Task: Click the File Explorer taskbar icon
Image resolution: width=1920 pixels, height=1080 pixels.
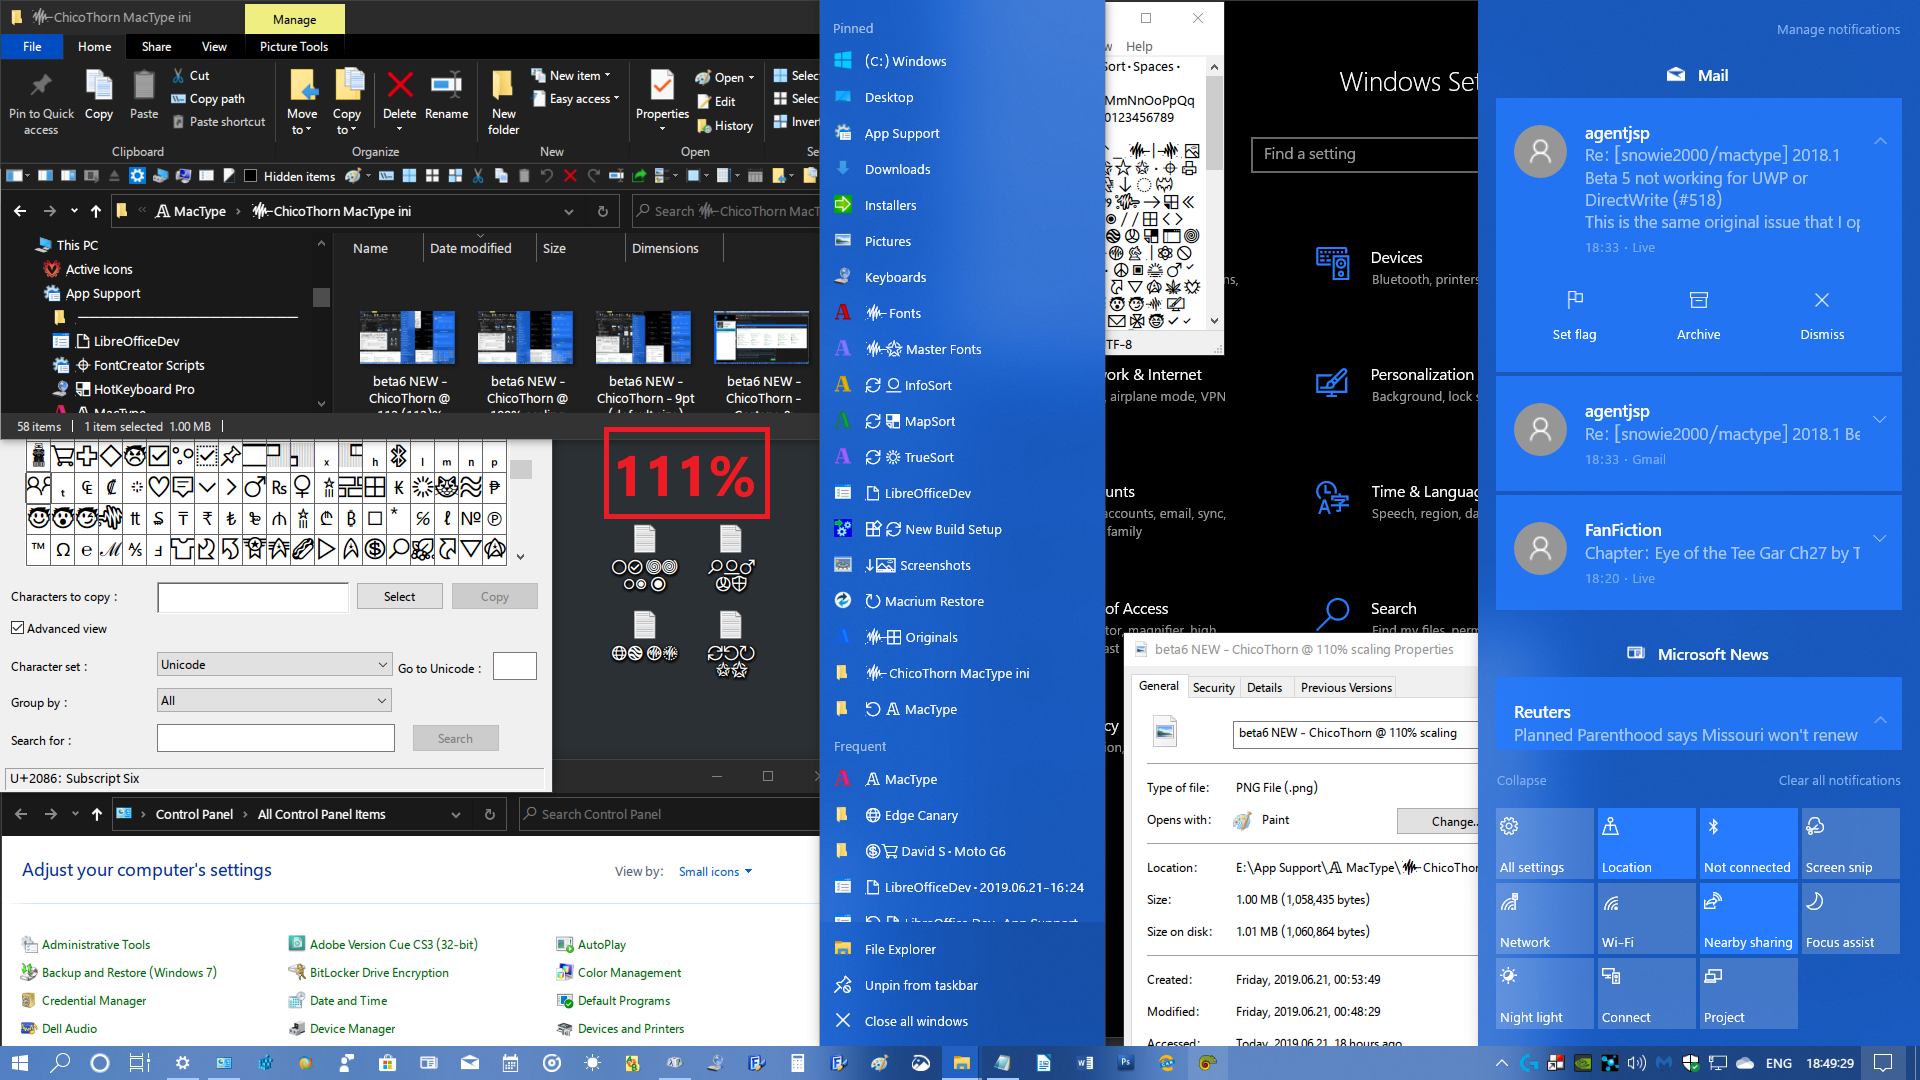Action: 961,1063
